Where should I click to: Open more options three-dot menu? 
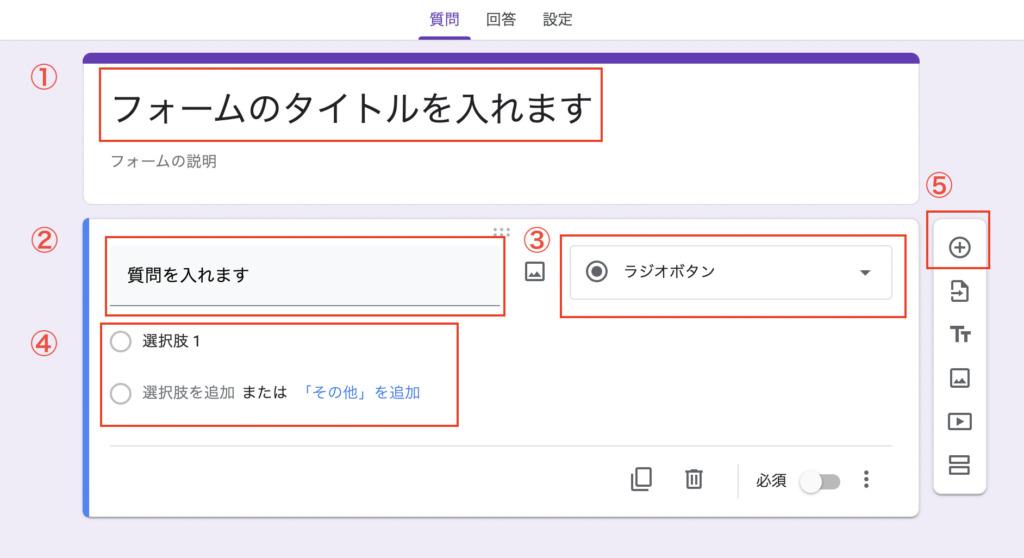point(866,479)
